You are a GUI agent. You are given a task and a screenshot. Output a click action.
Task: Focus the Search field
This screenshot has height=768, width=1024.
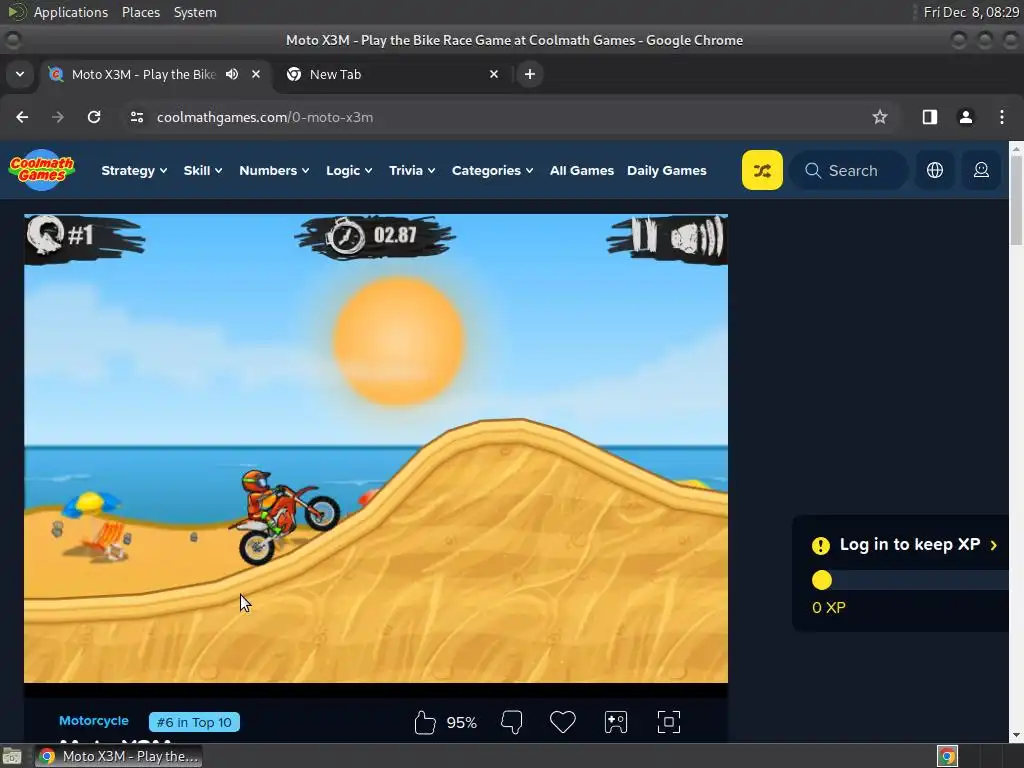pyautogui.click(x=849, y=170)
